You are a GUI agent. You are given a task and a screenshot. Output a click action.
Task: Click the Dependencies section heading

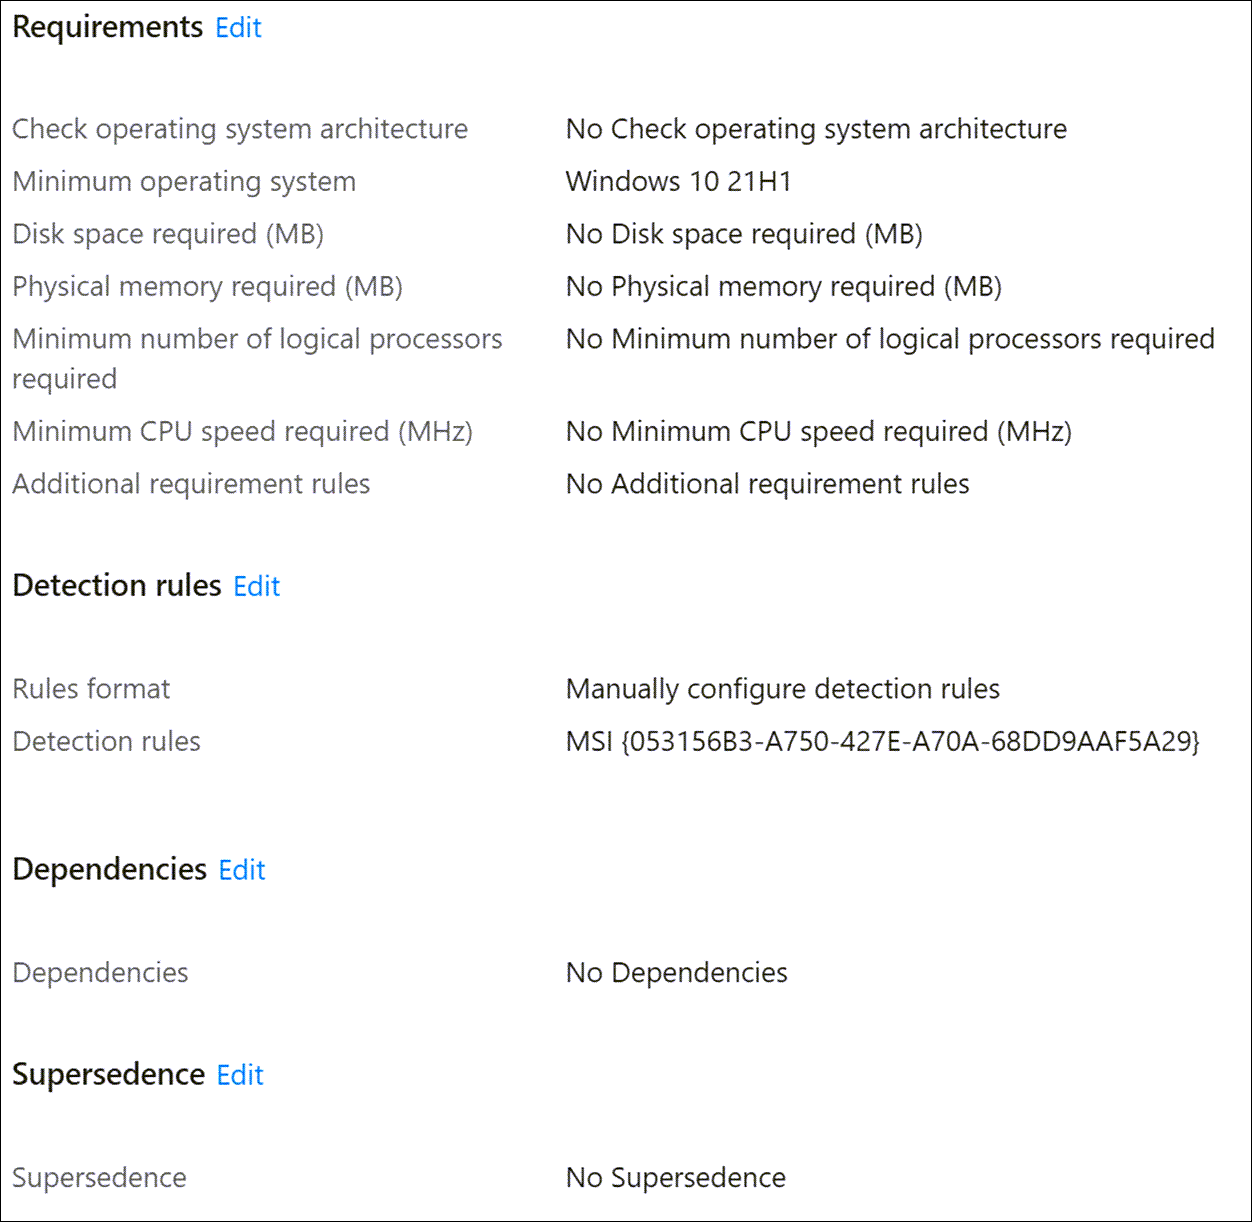109,869
